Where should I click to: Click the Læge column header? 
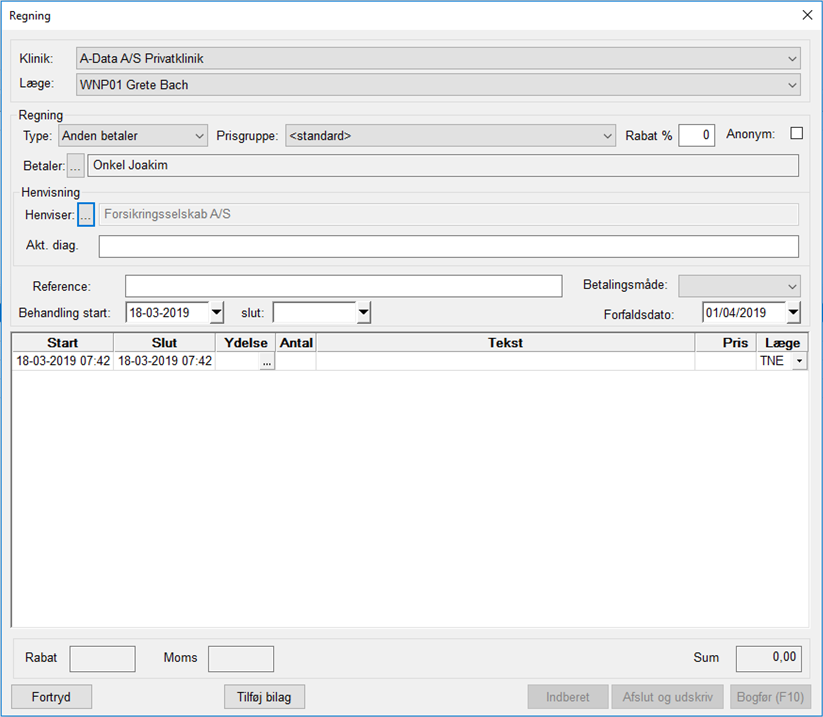(x=782, y=343)
